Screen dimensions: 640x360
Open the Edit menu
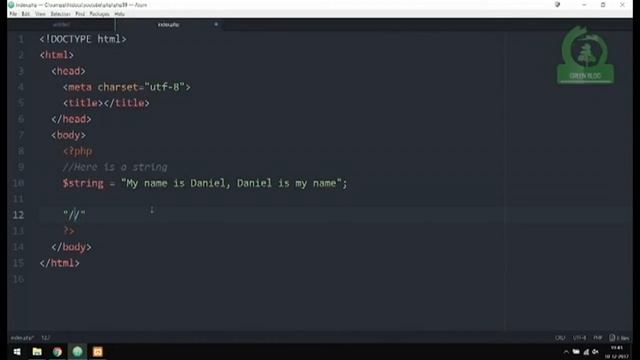25,14
